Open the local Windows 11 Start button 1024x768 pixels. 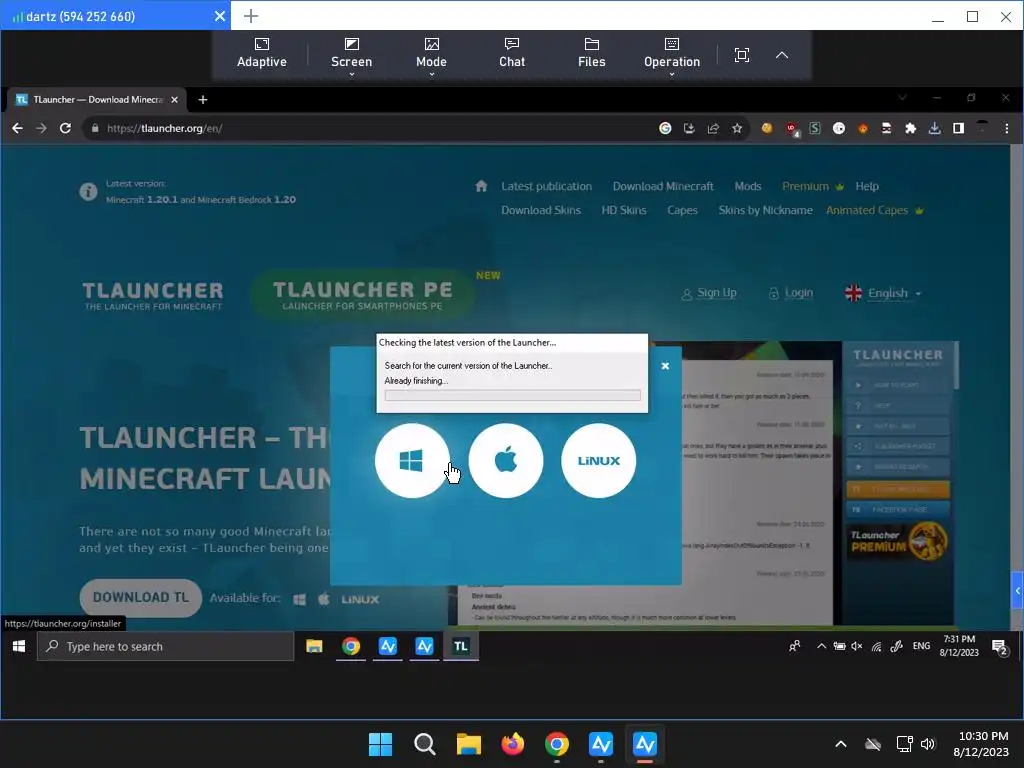[x=380, y=744]
